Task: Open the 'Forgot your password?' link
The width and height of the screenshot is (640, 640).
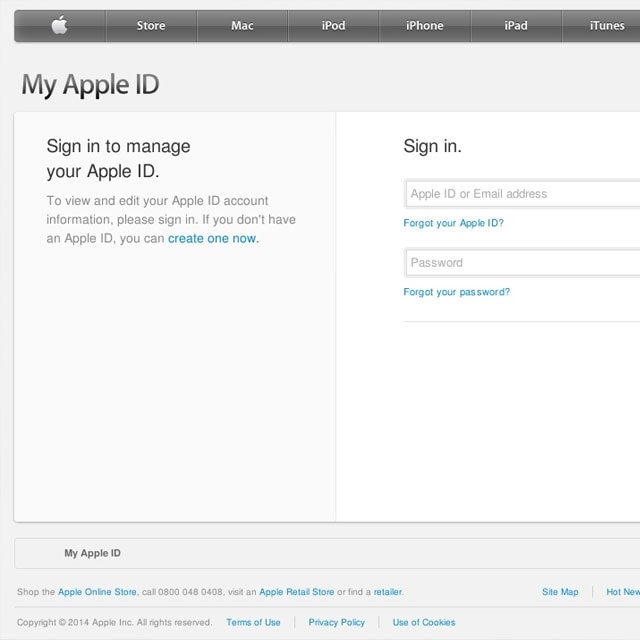Action: coord(456,292)
